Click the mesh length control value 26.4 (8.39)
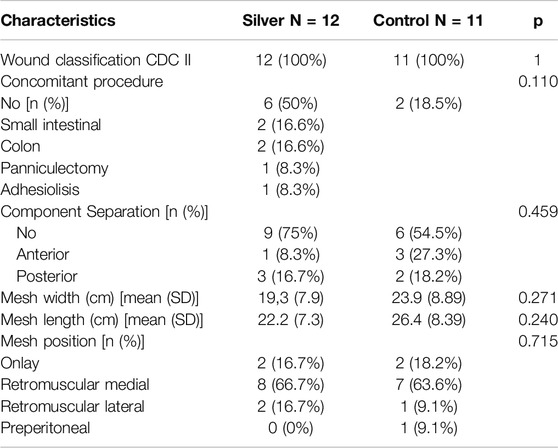558x448 pixels. (x=428, y=320)
